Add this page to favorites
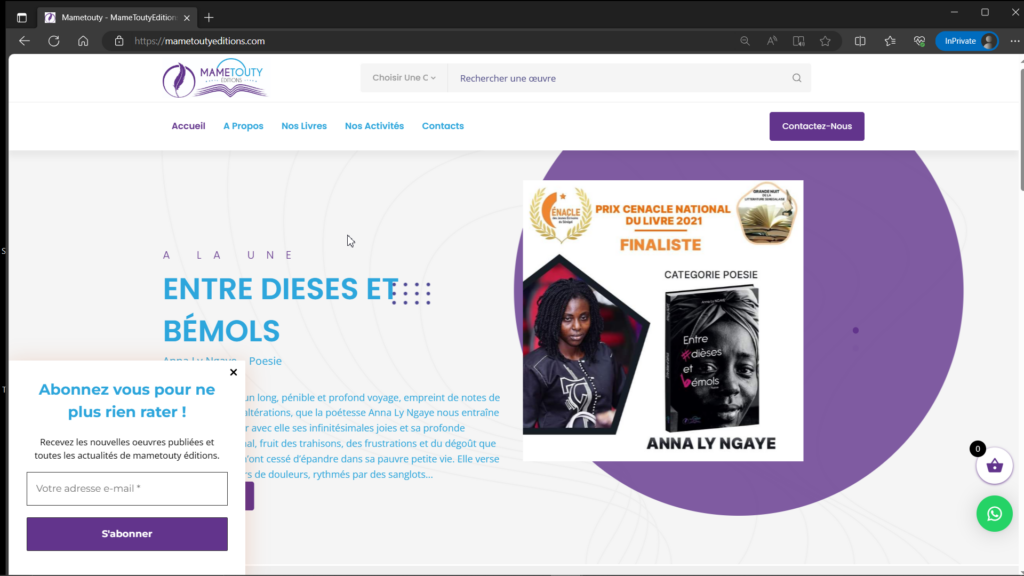This screenshot has width=1024, height=576. click(825, 40)
